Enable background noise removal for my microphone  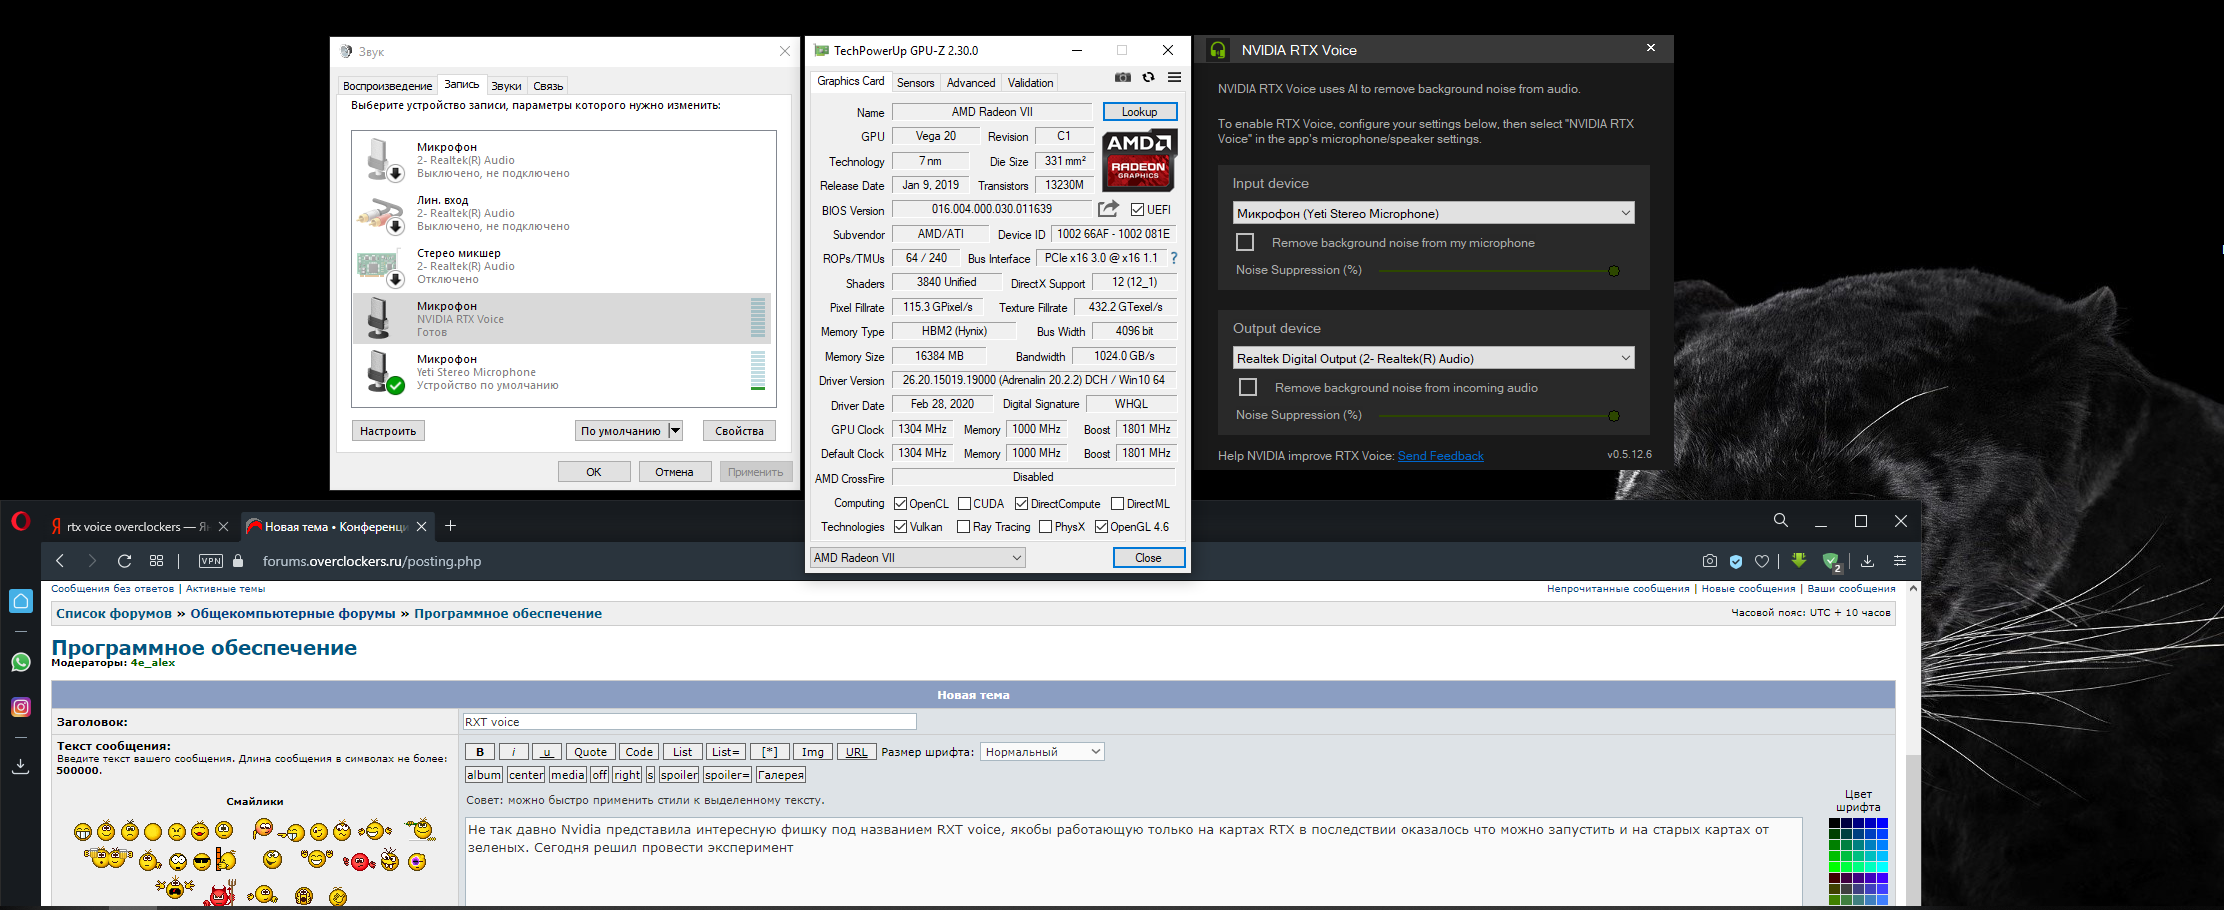click(1245, 242)
